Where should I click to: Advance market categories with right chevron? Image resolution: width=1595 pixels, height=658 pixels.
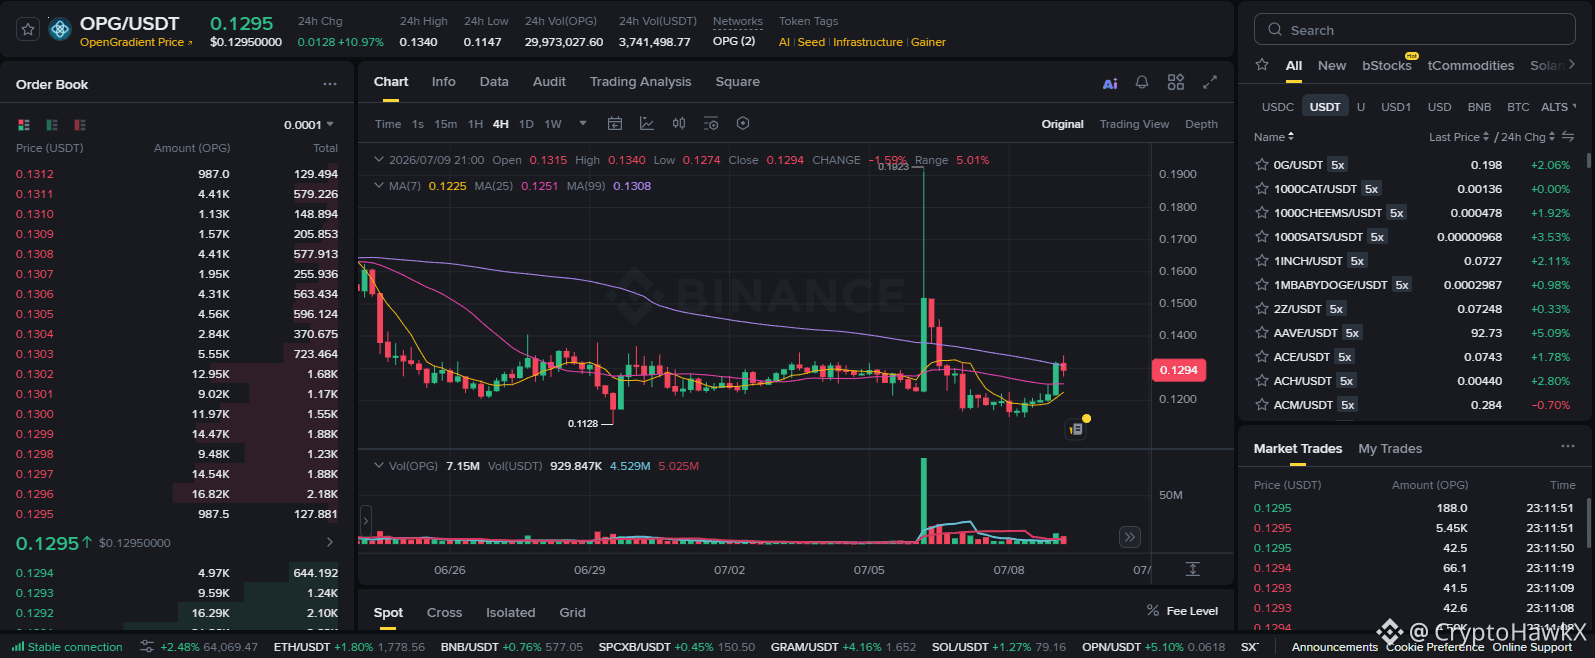1572,64
